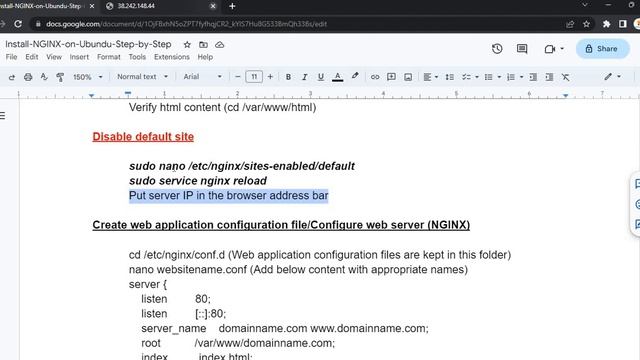Open the Format menu
The height and width of the screenshot is (360, 640).
point(109,57)
